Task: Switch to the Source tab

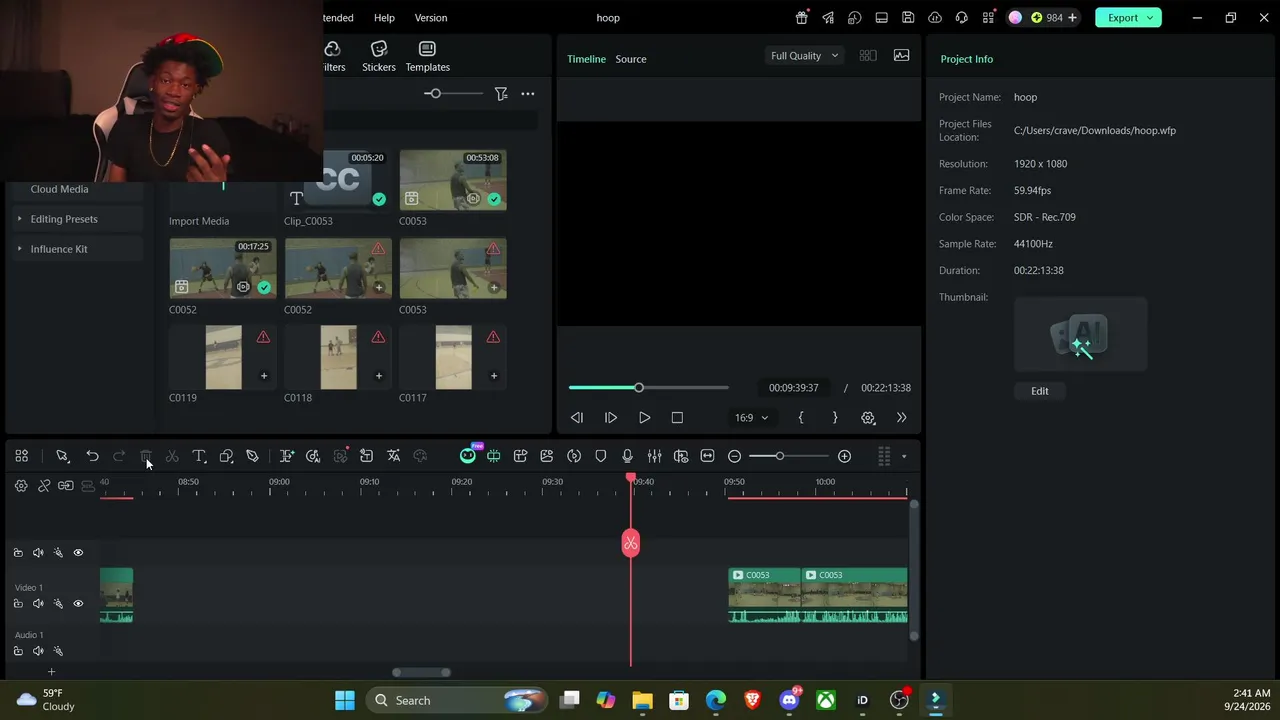Action: [630, 59]
